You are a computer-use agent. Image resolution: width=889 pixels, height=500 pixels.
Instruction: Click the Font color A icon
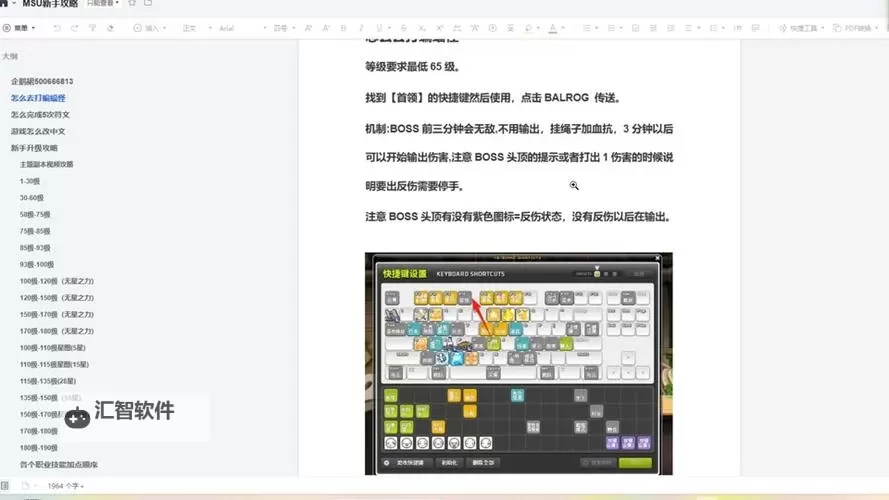click(x=553, y=28)
